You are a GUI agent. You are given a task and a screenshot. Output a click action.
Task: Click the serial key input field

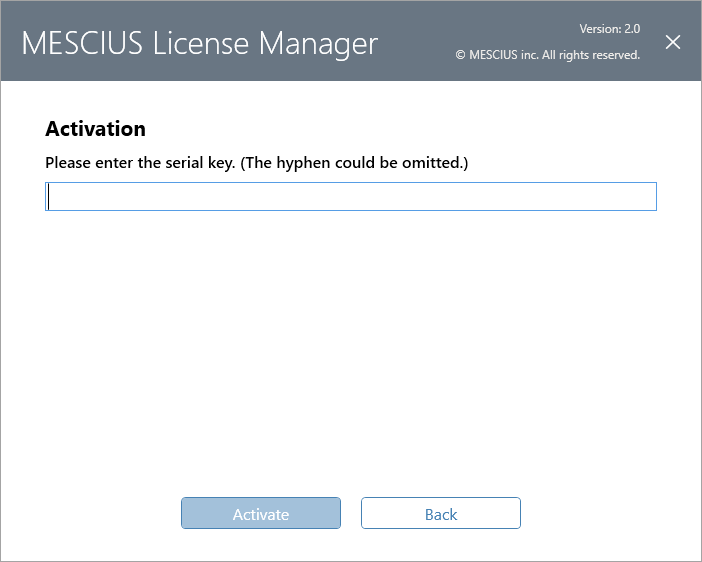[351, 196]
